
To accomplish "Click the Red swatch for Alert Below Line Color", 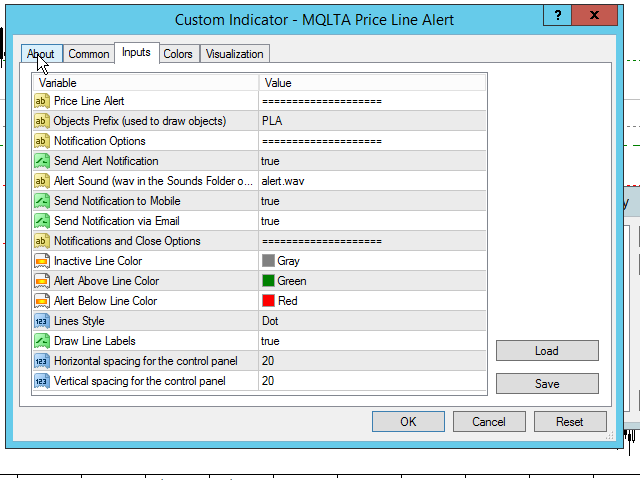I will pos(268,300).
